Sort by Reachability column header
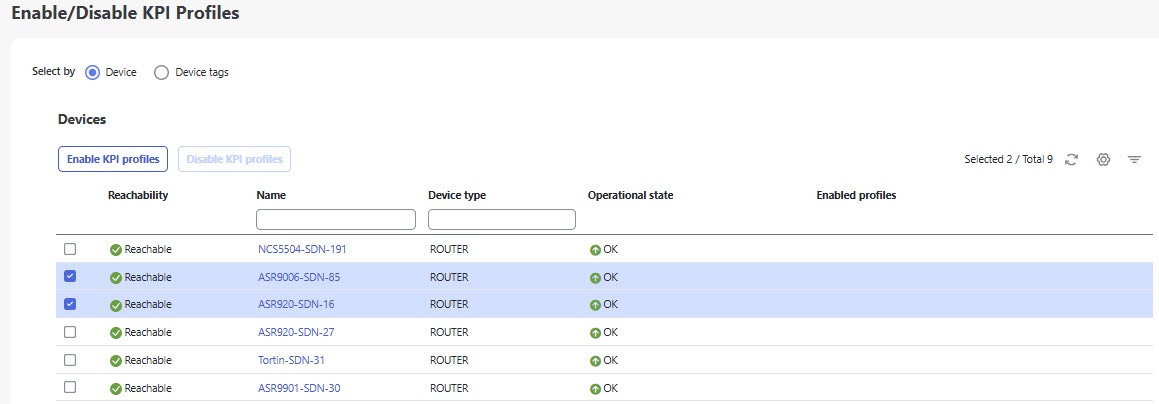Screen dimensions: 1159x404 click(x=138, y=196)
